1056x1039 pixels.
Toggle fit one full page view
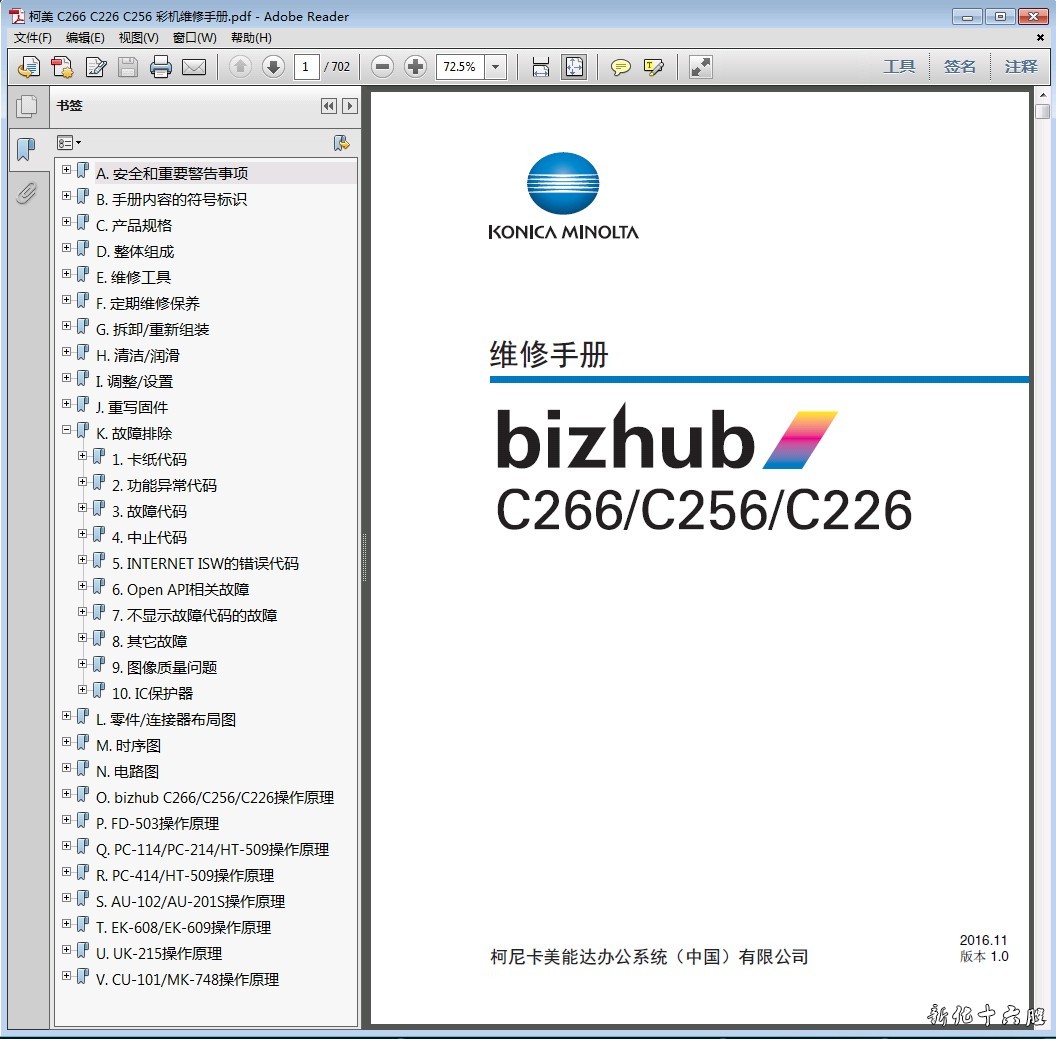(574, 67)
